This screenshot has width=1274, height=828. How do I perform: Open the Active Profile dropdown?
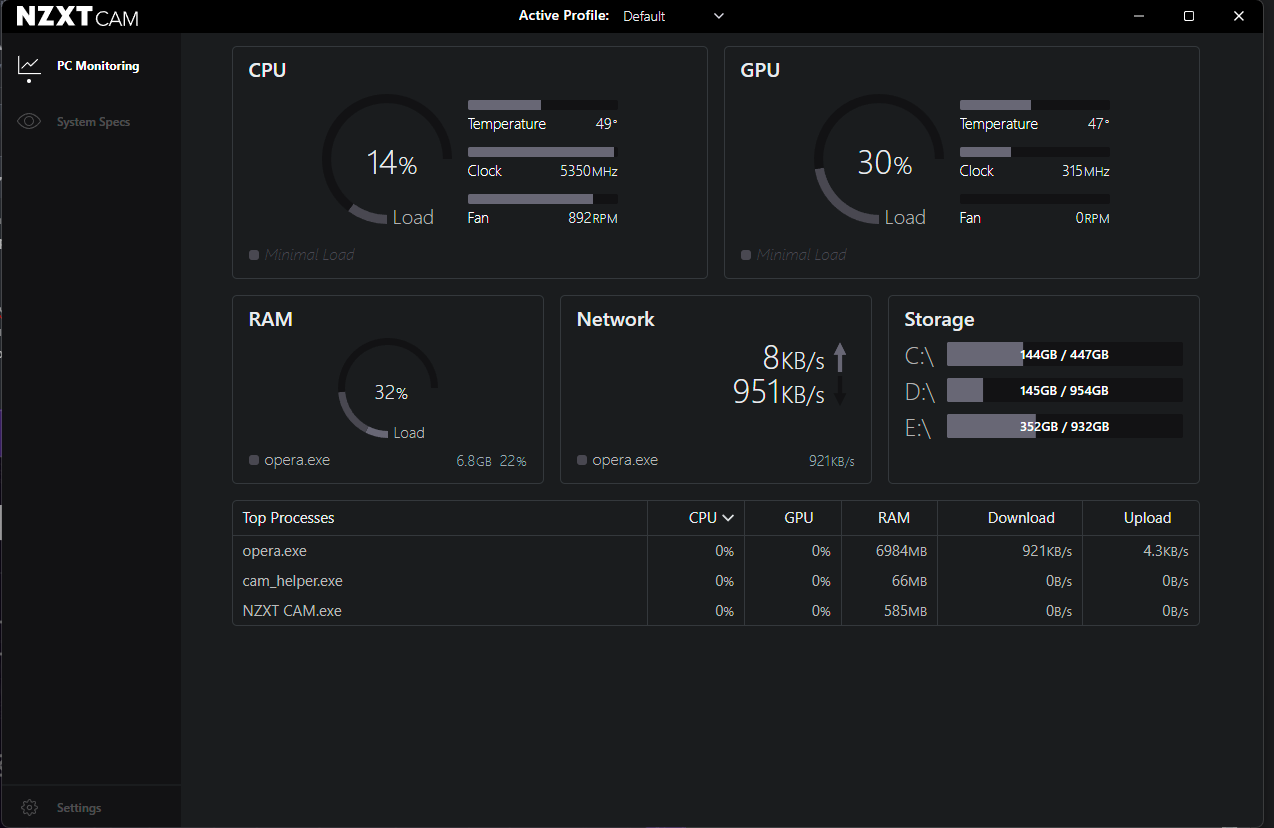(x=673, y=16)
